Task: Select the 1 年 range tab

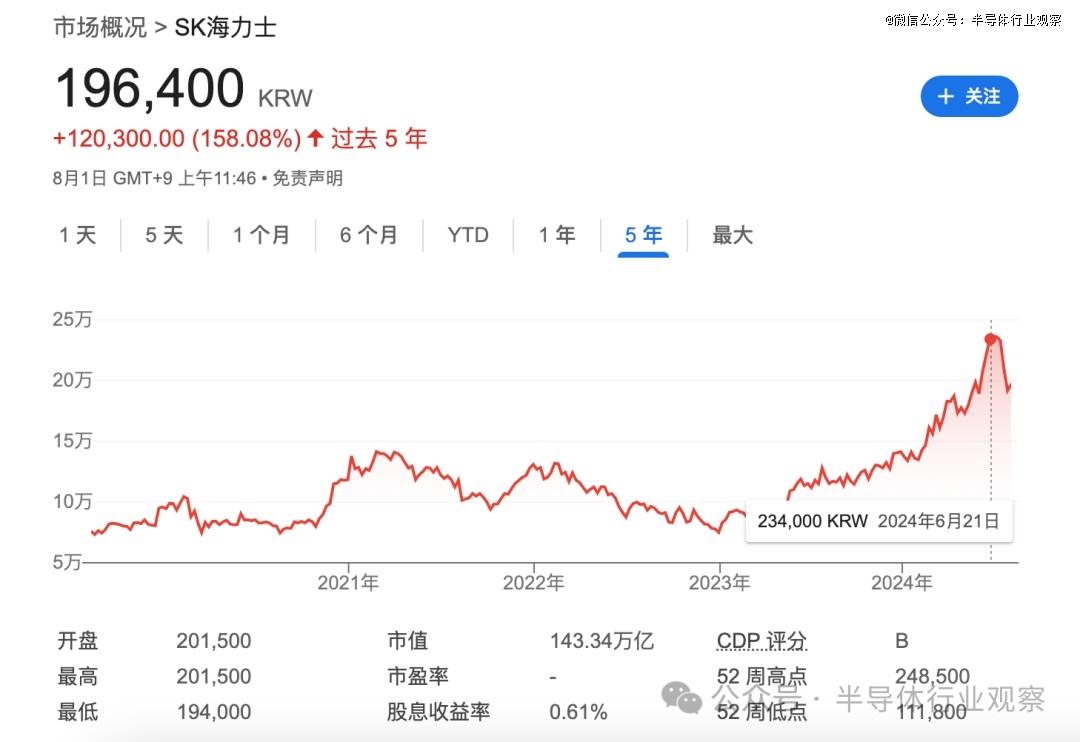Action: (557, 235)
